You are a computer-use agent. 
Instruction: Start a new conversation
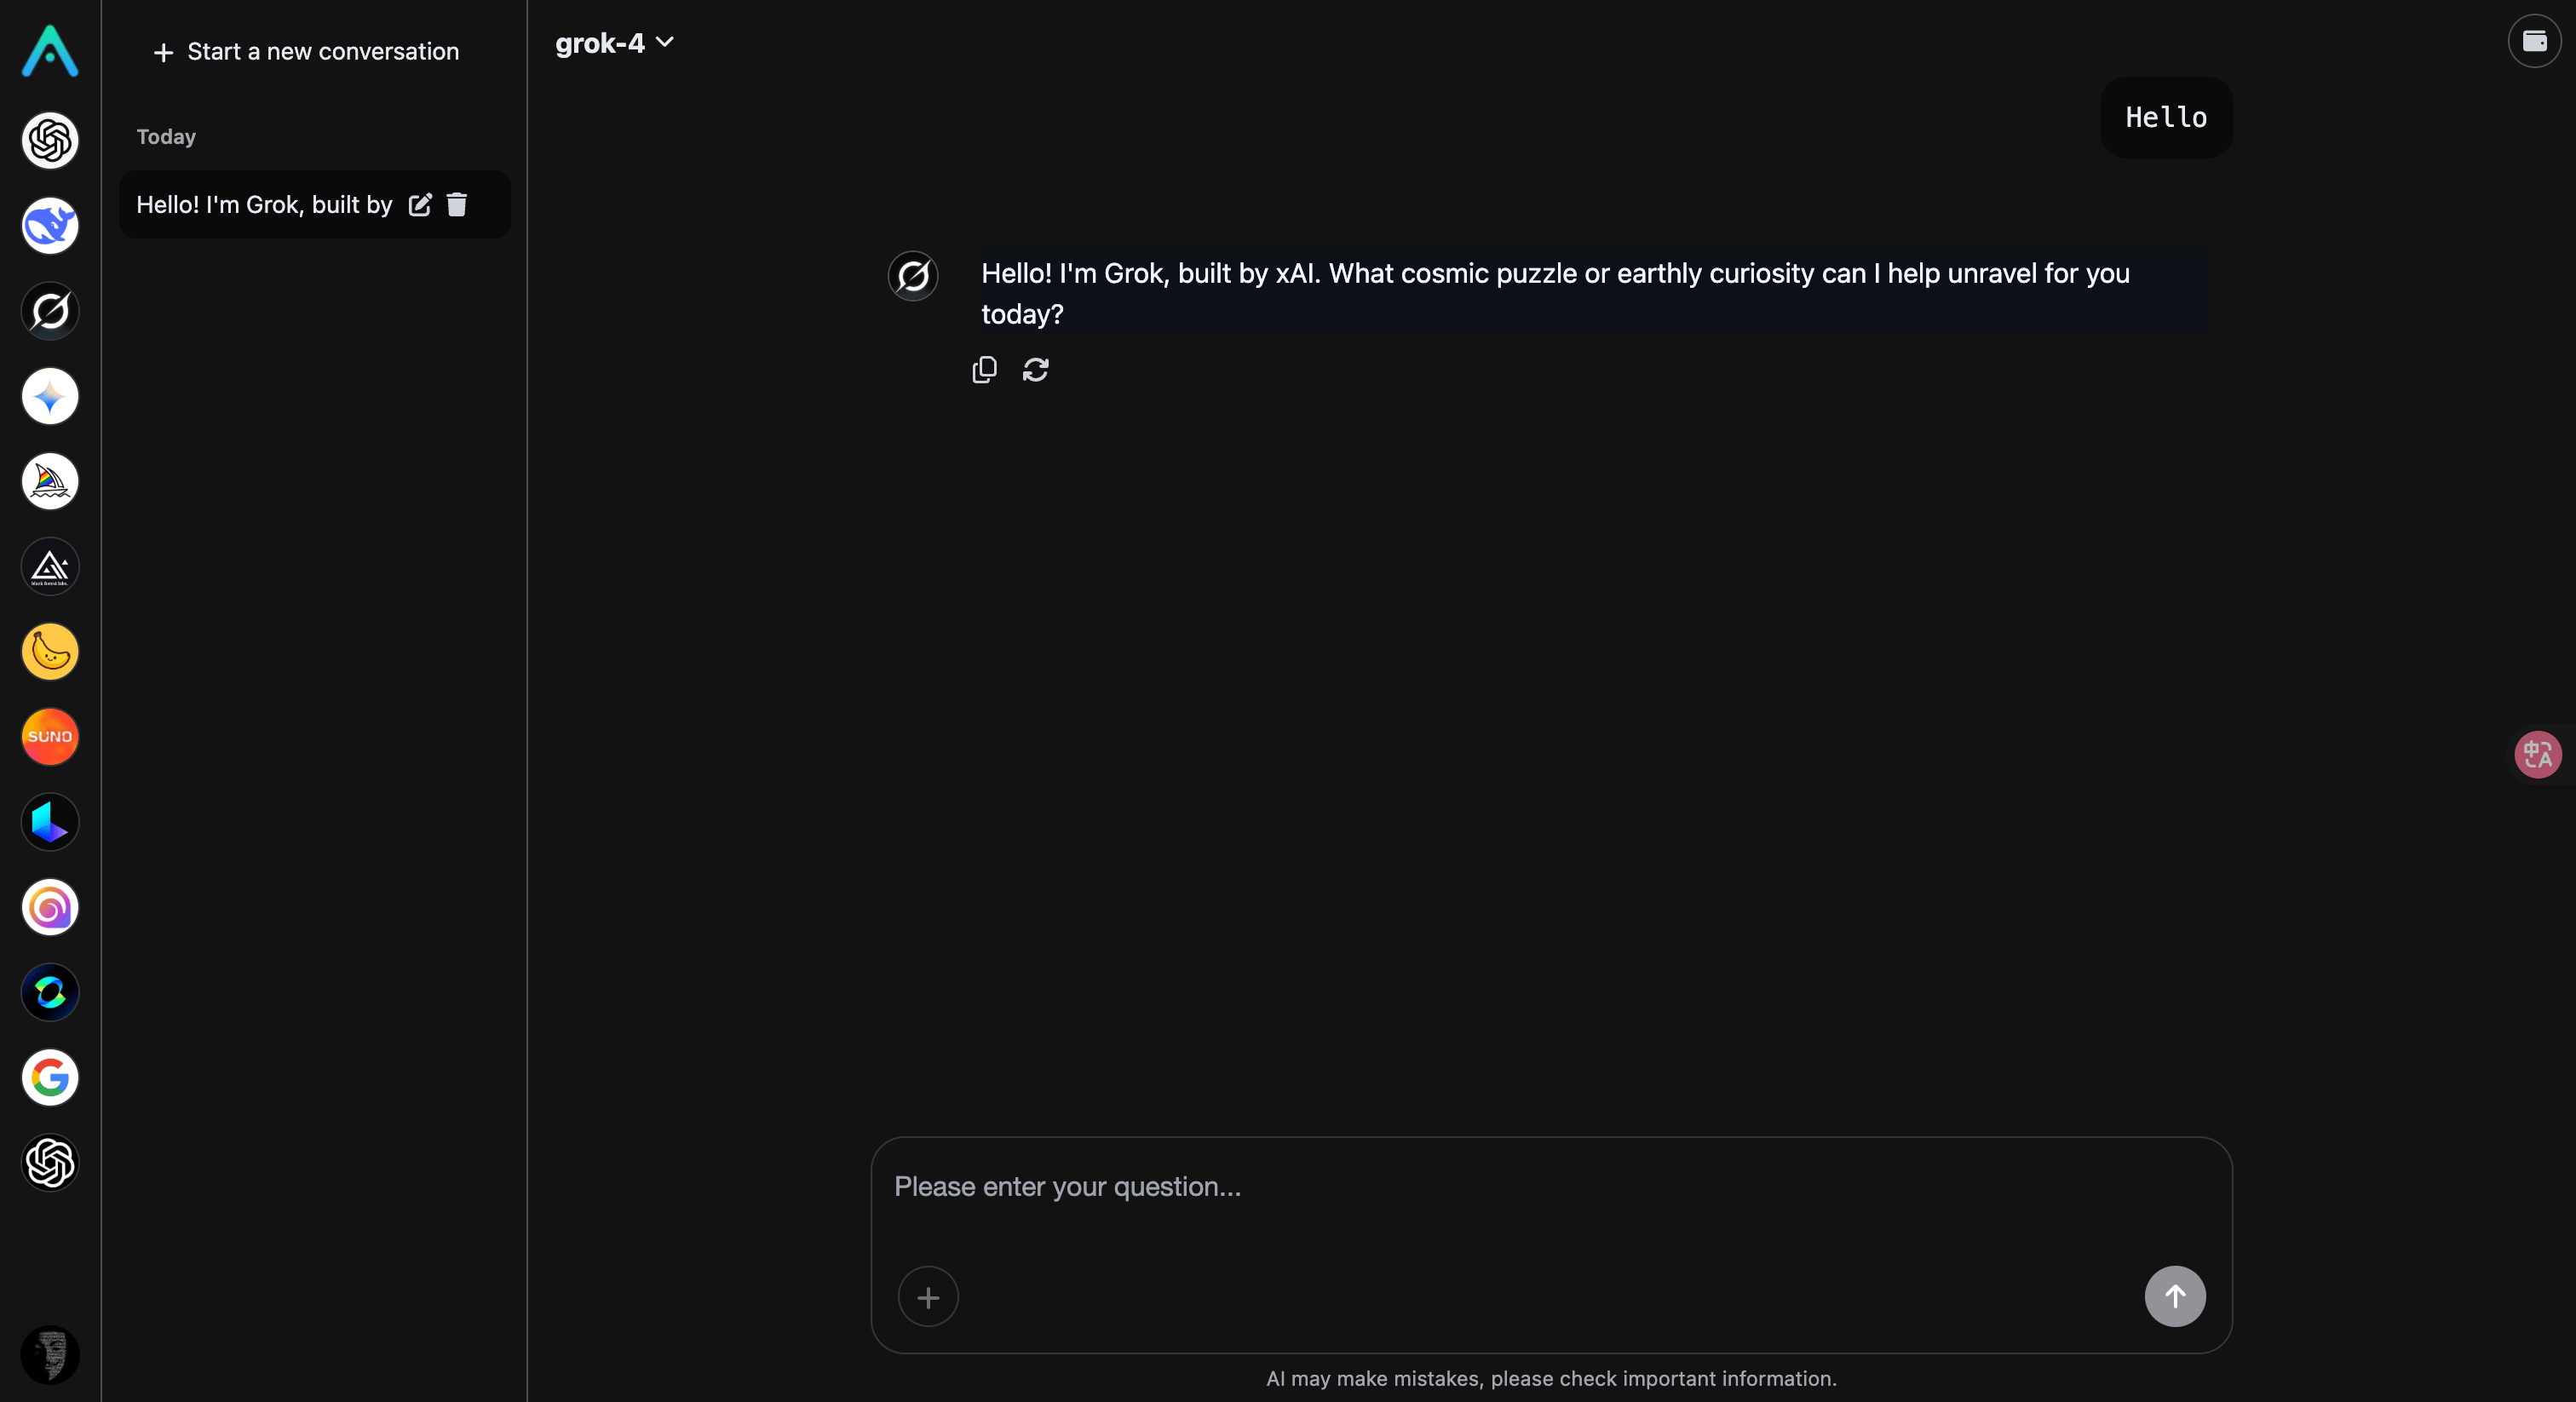(305, 52)
